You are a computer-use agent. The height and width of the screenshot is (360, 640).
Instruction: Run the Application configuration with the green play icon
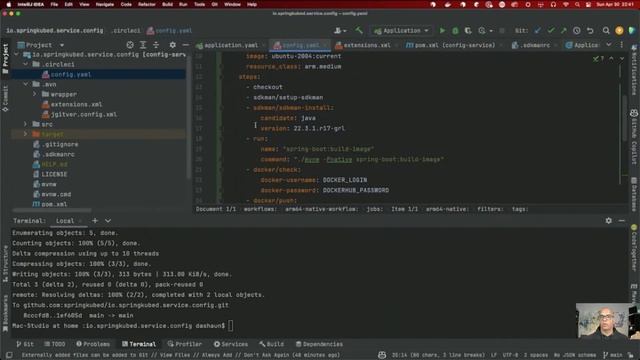click(x=442, y=31)
